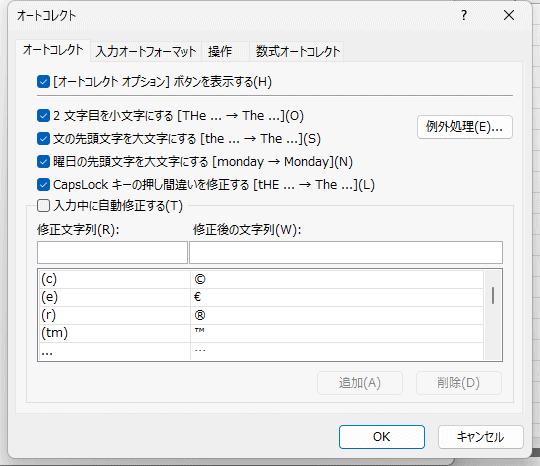
Task: Click the 修正文字列 input field
Action: pos(112,252)
